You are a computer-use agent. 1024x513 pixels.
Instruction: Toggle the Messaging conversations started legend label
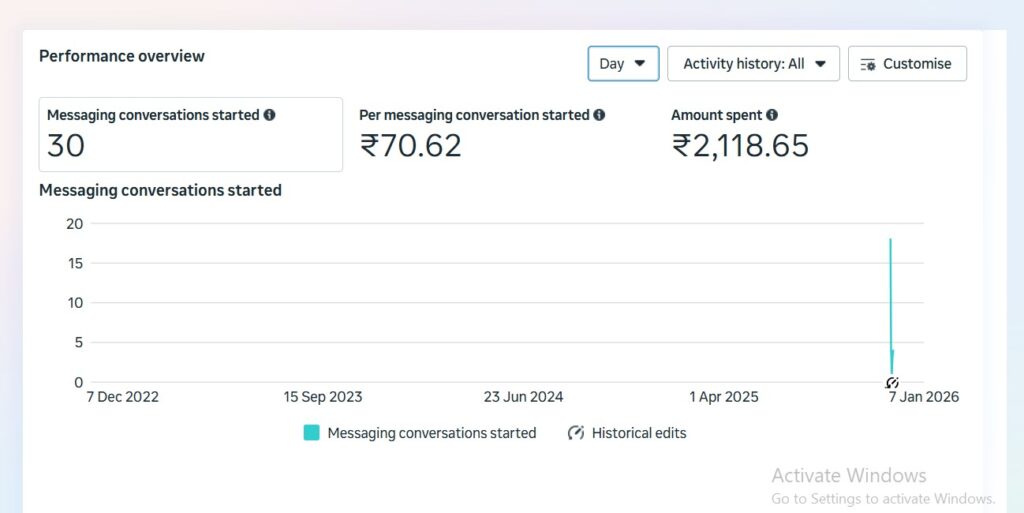(x=432, y=433)
